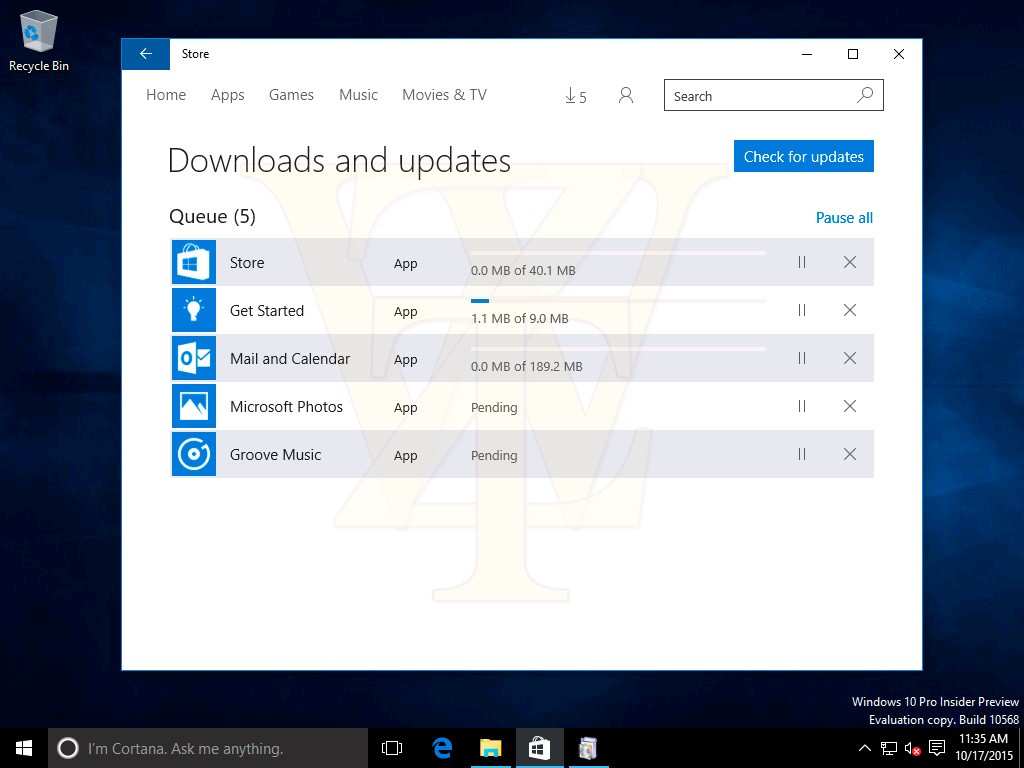This screenshot has width=1024, height=768.
Task: Go to the Movies & TV tab
Action: [x=444, y=95]
